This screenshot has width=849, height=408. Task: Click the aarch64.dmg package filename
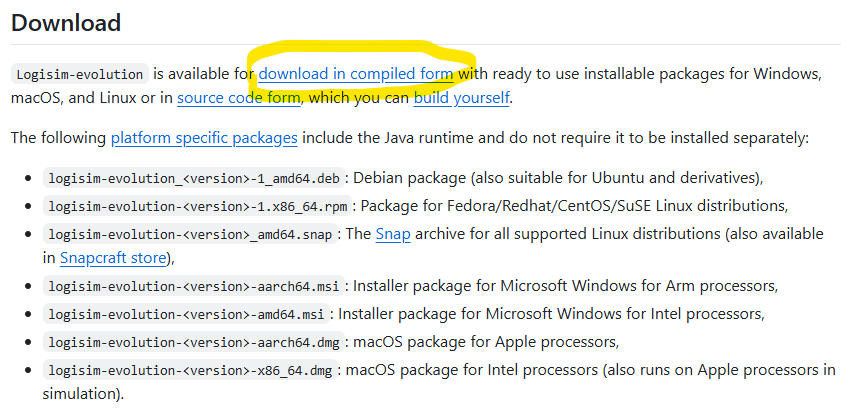(195, 342)
